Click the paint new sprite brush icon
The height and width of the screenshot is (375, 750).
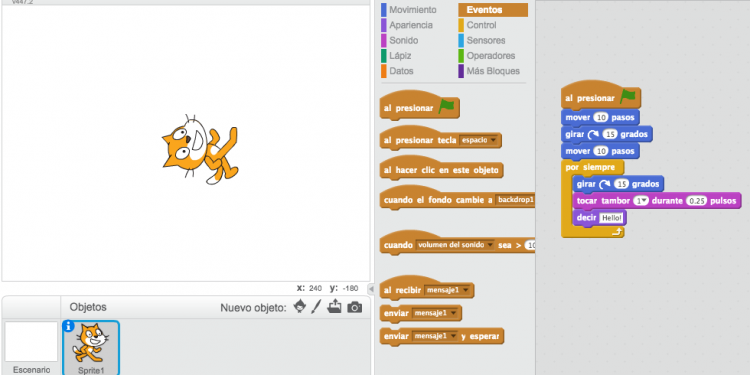pyautogui.click(x=316, y=307)
